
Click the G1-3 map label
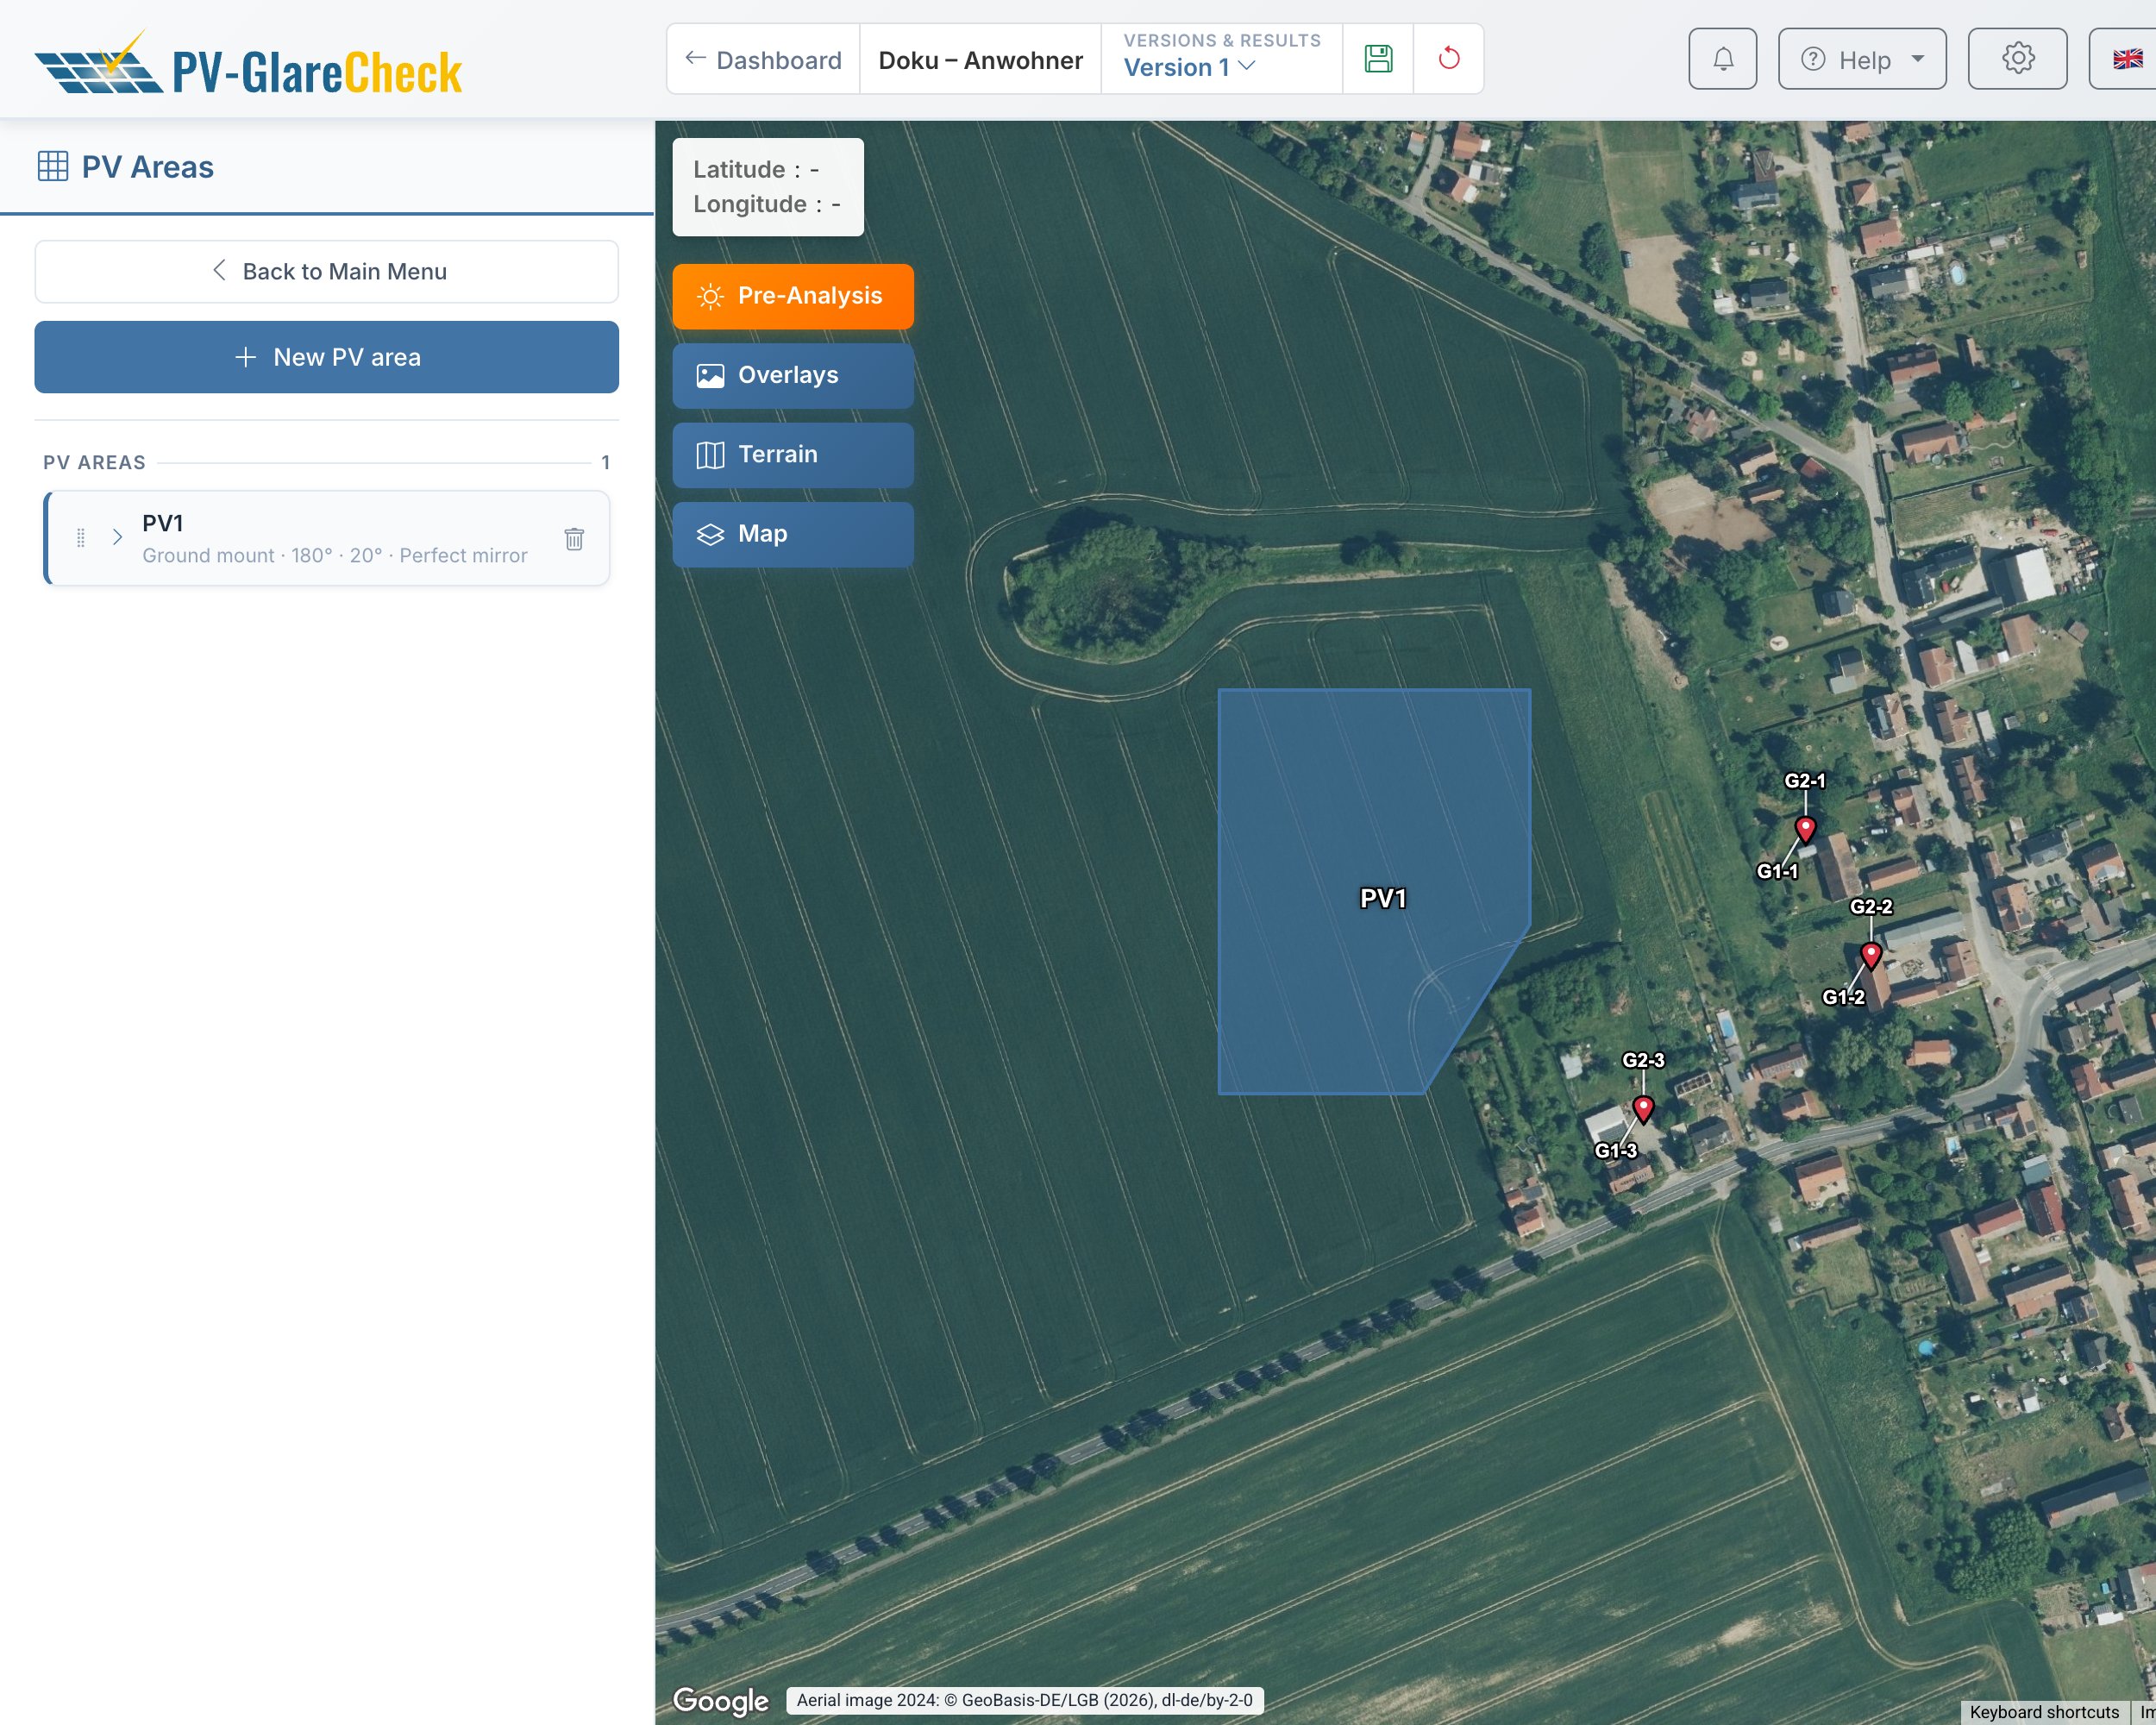tap(1614, 1150)
